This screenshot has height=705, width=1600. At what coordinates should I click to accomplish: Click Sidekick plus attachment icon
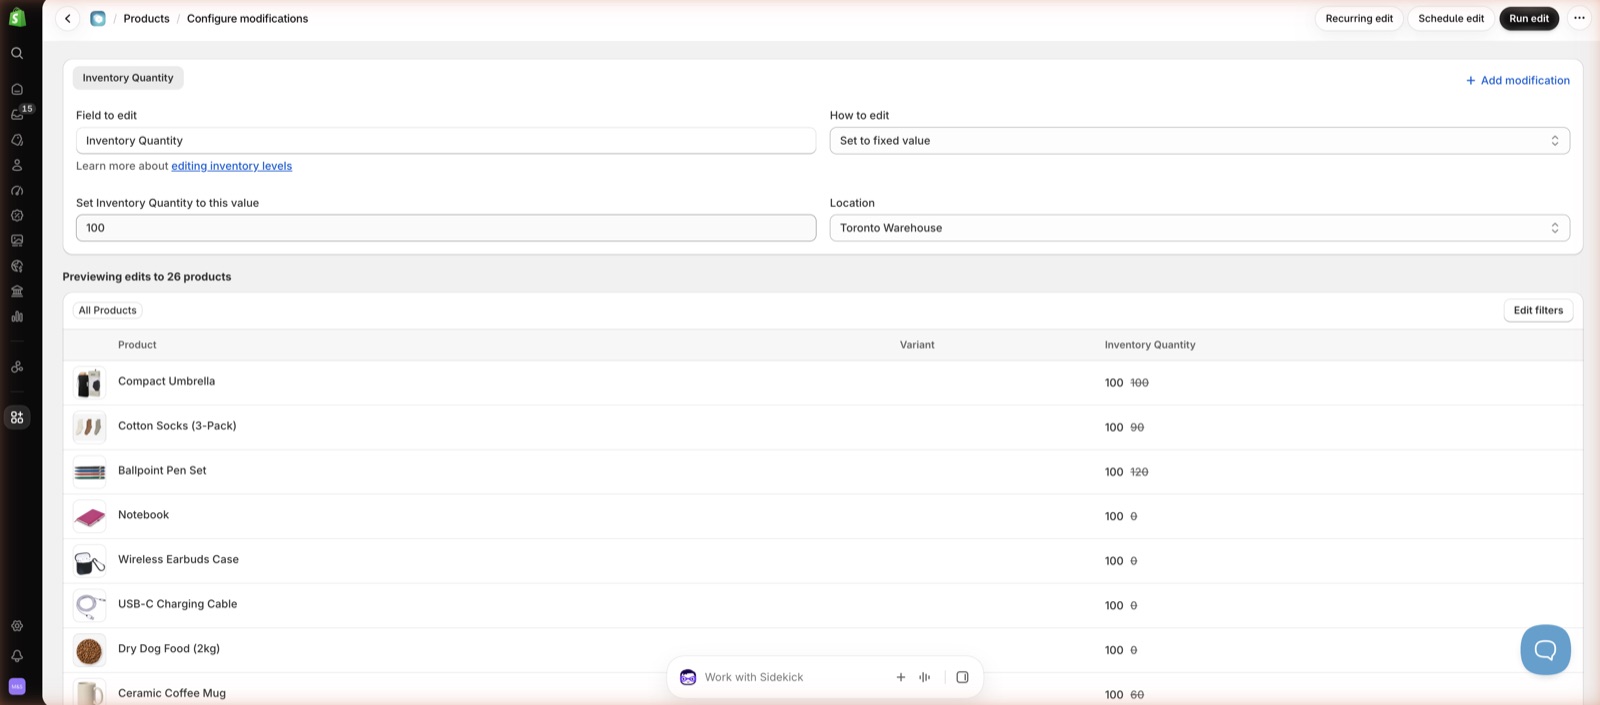point(900,677)
